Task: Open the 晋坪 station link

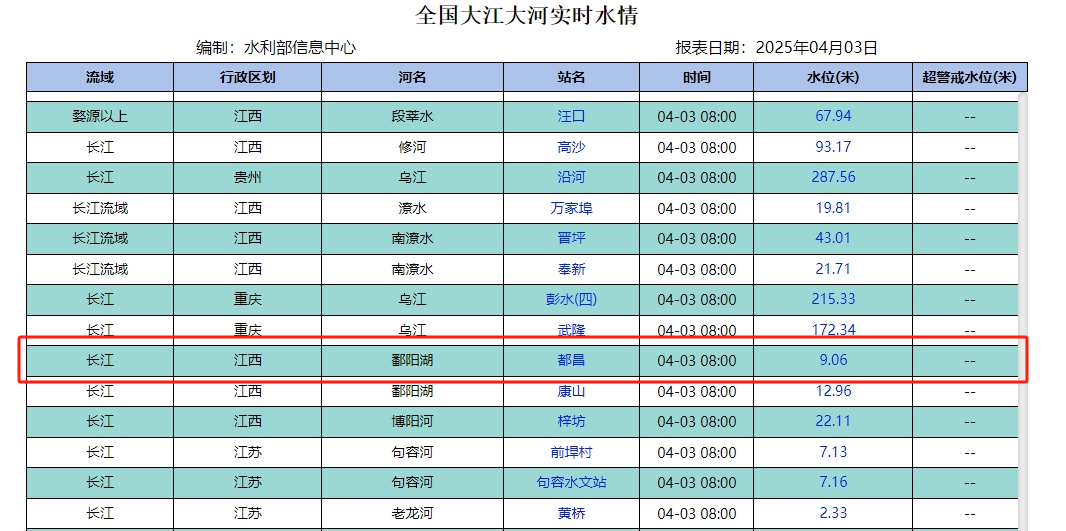Action: pos(571,239)
